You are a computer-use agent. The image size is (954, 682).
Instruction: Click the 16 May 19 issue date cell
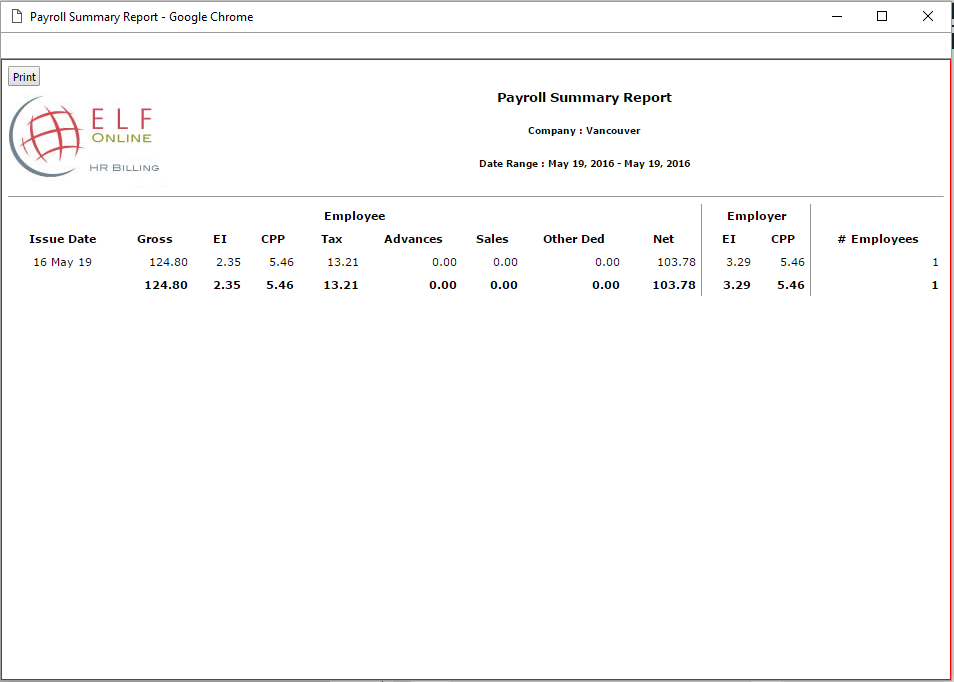(x=63, y=262)
